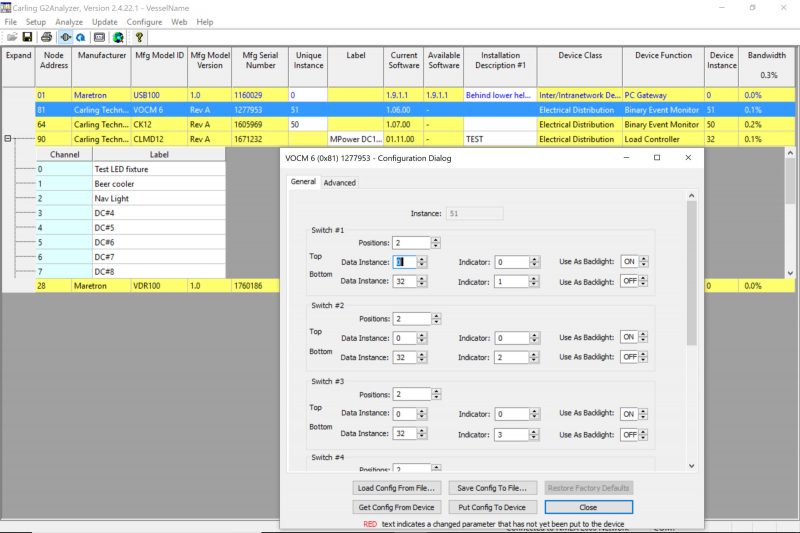Click the Mfg Serial Number column header
The height and width of the screenshot is (533, 800).
pos(260,67)
